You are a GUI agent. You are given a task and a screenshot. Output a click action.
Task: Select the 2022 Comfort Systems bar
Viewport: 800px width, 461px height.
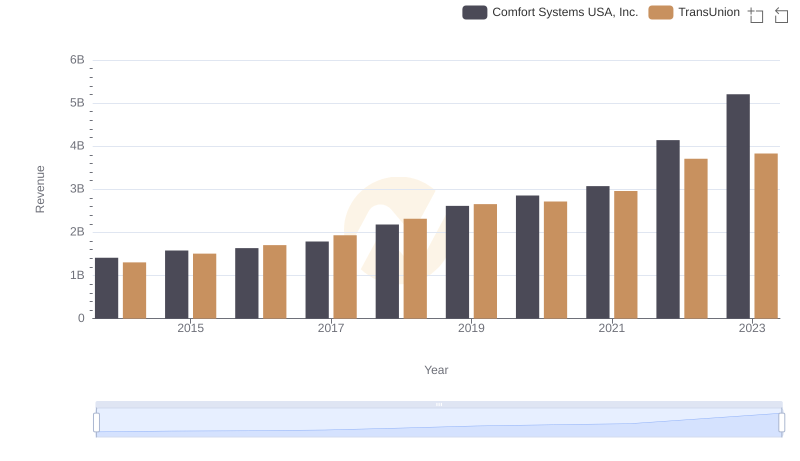[x=668, y=229]
